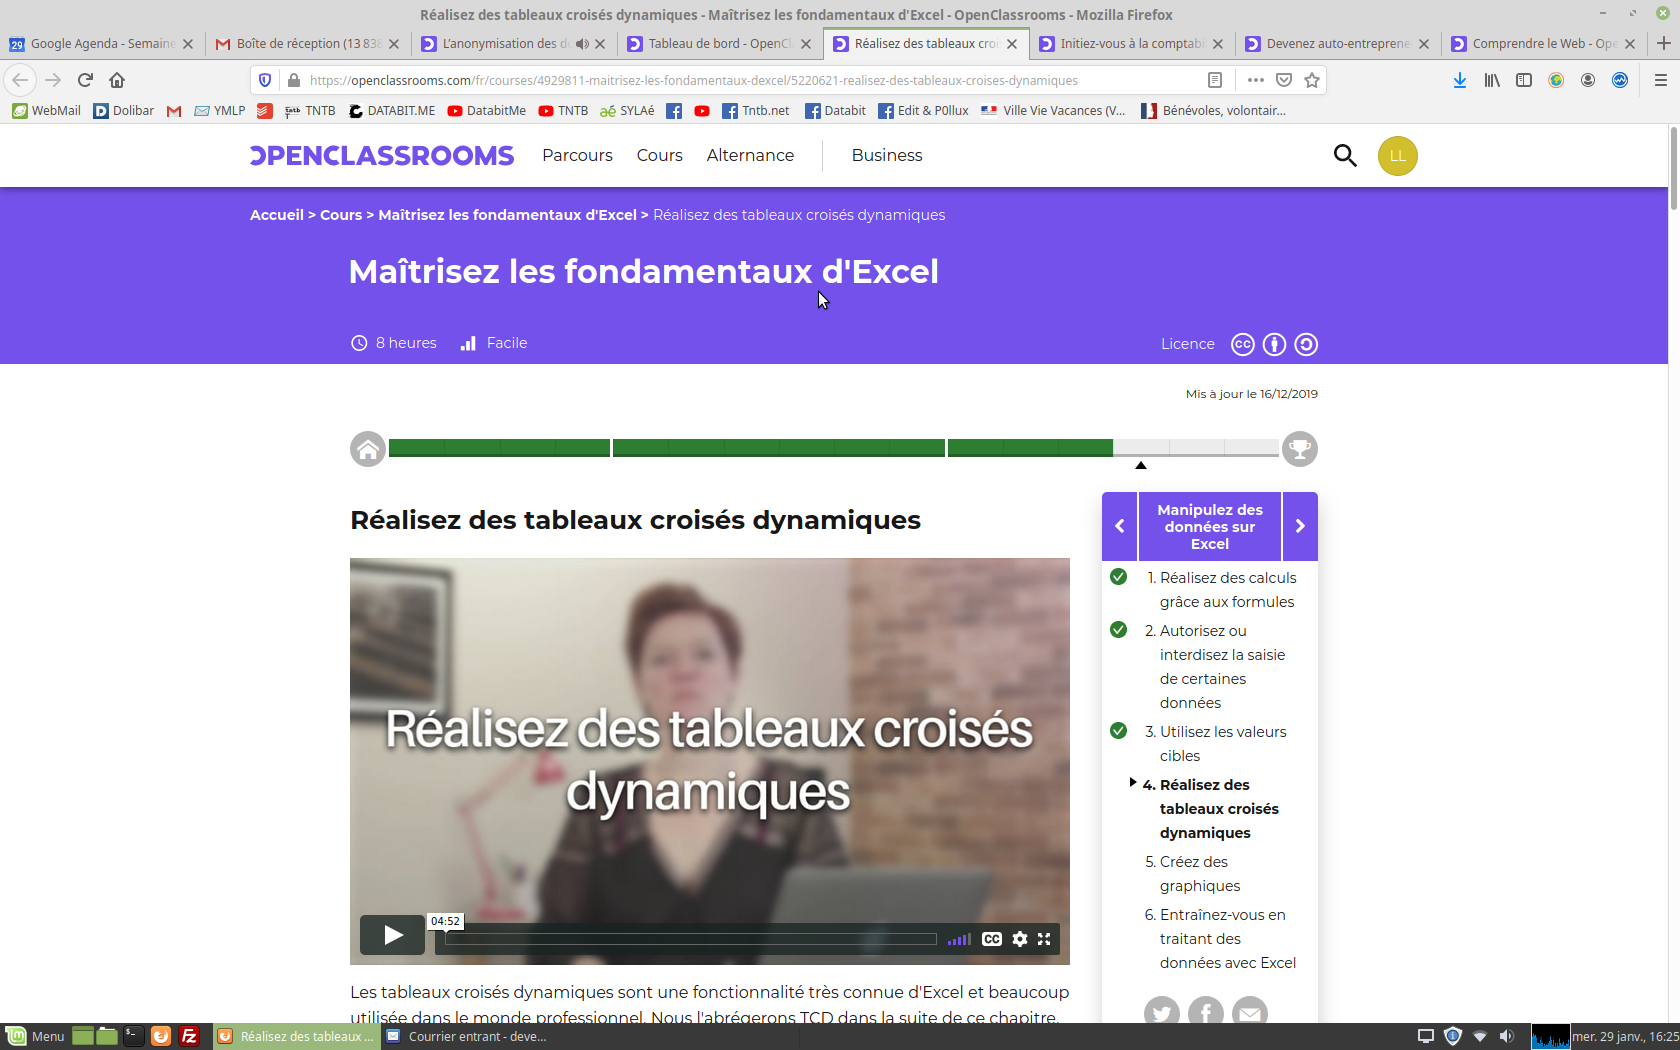The width and height of the screenshot is (1680, 1050).
Task: Open video settings gear icon
Action: [1020, 939]
